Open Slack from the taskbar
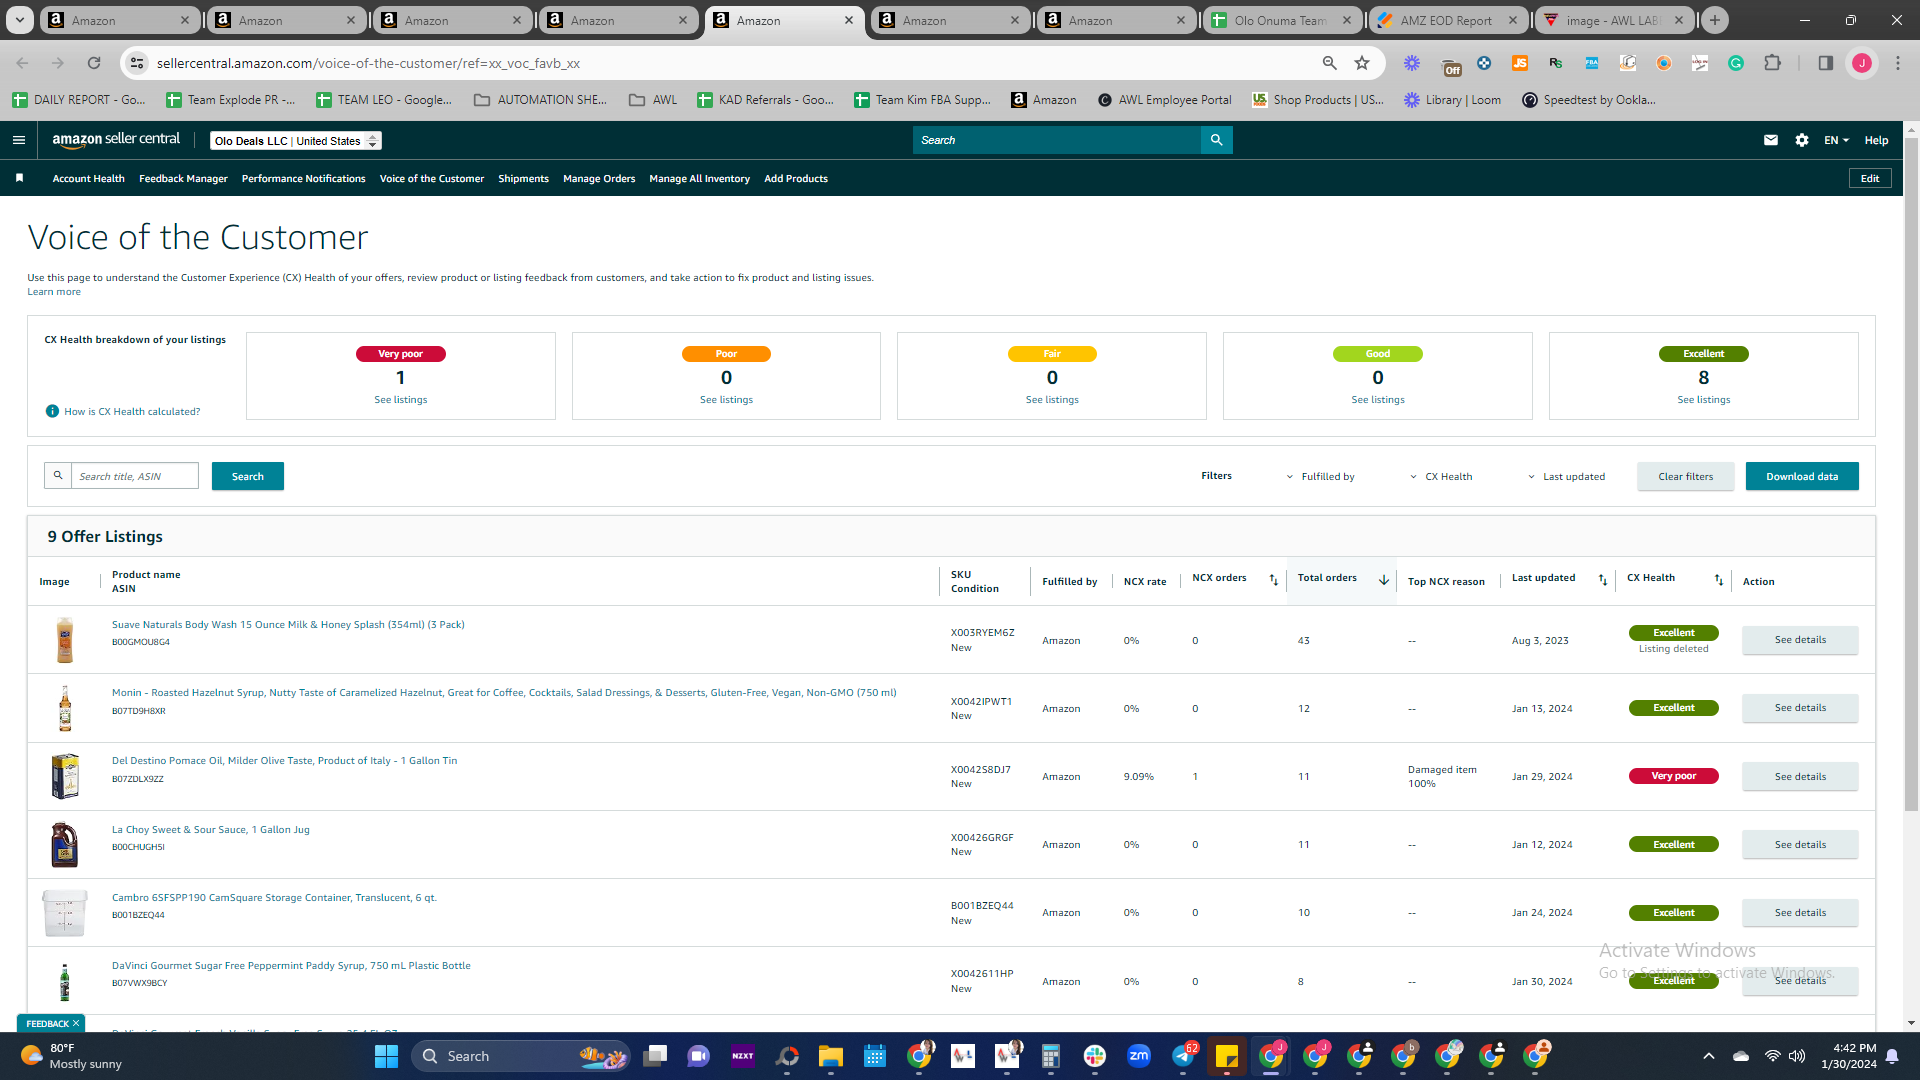Screen dimensions: 1920x1080 tap(1095, 1056)
